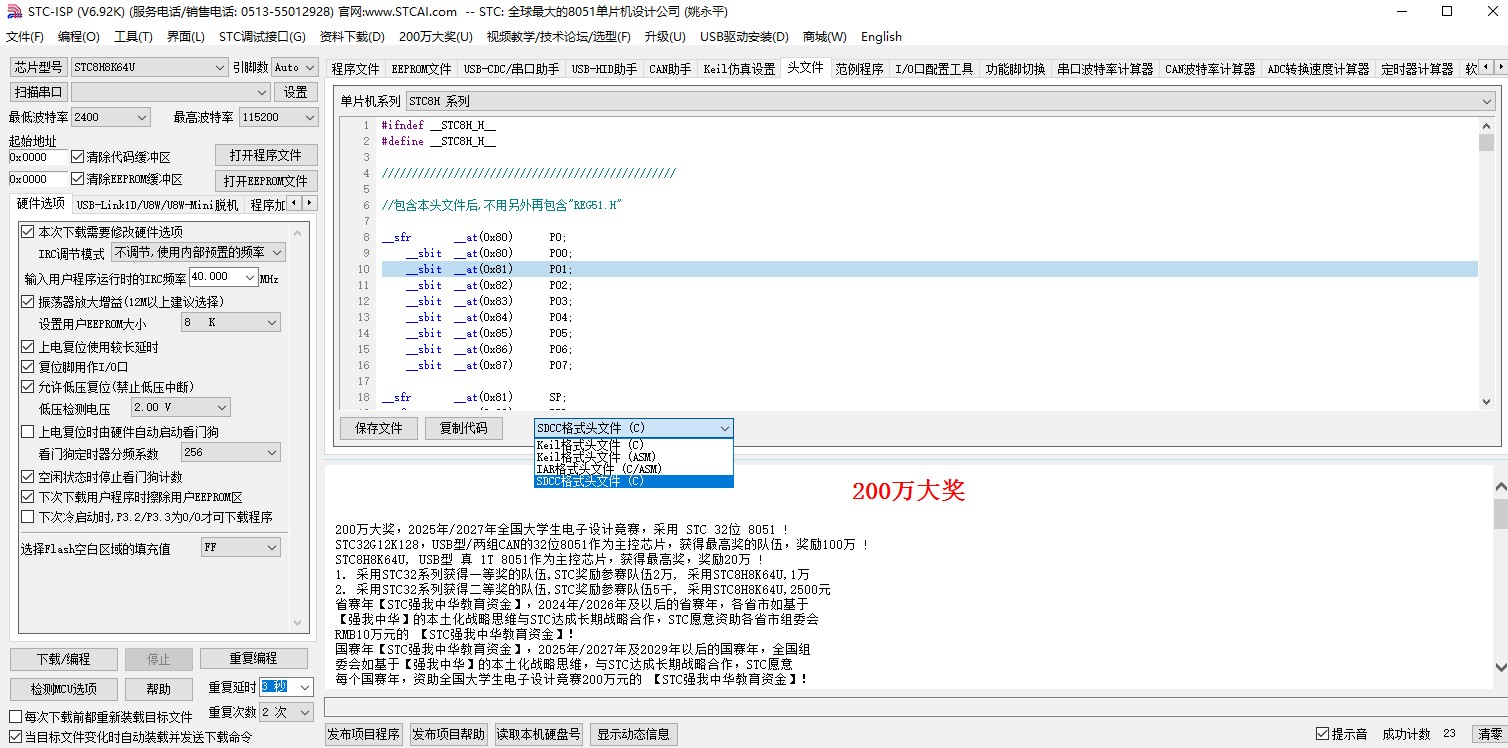The width and height of the screenshot is (1508, 748).
Task: Switch to 串口波特率计算器 tab
Action: [x=1105, y=69]
